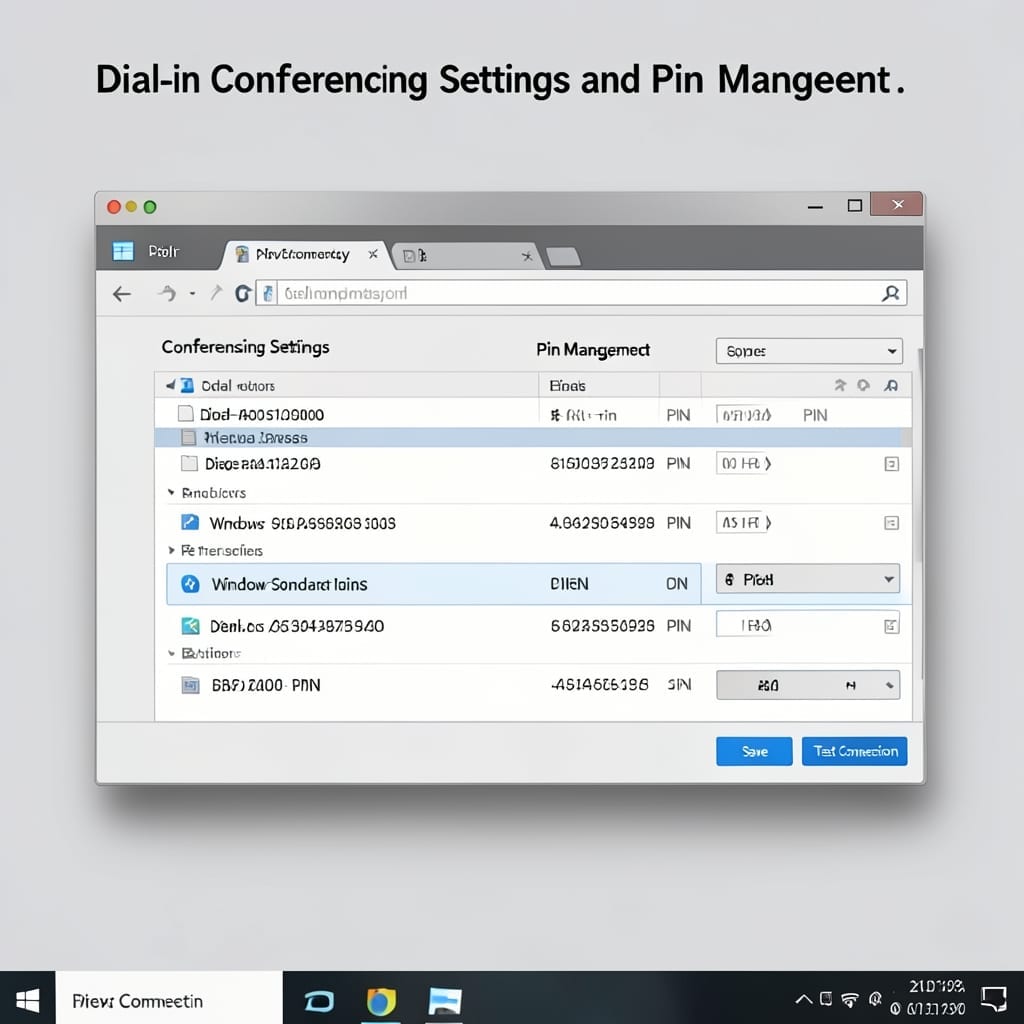Open the blue ring taskbar app icon
The image size is (1024, 1024).
[319, 1000]
